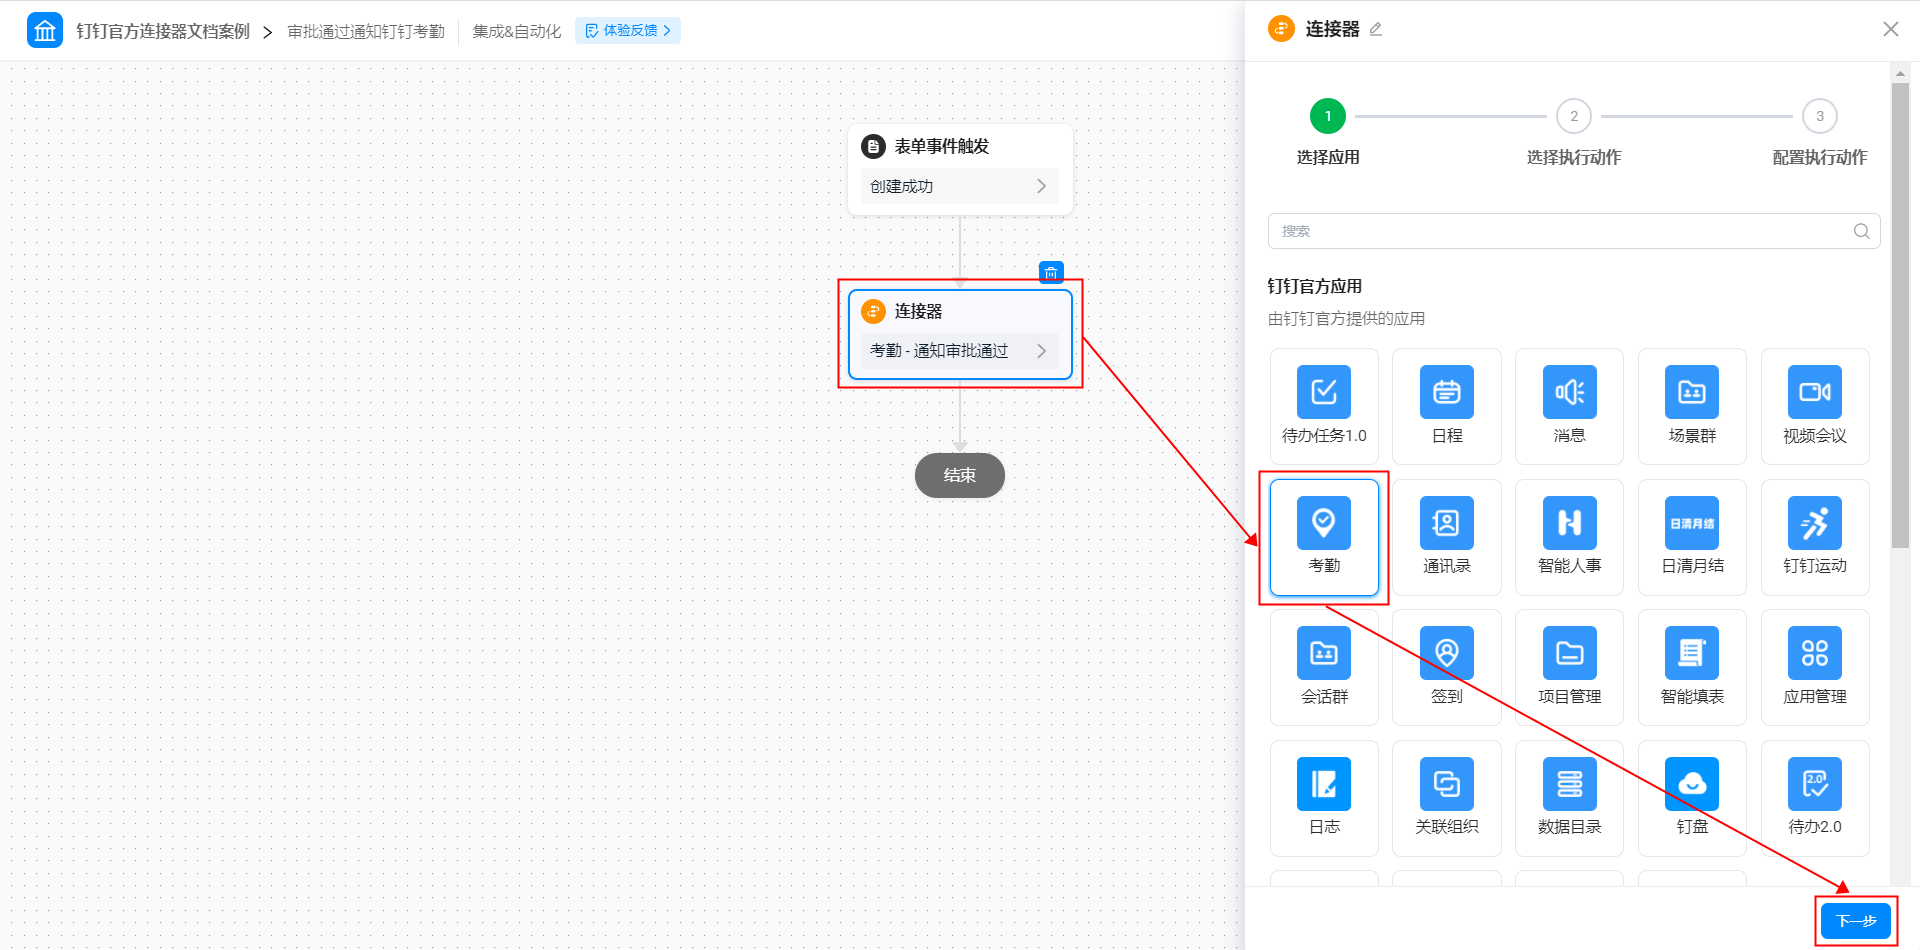This screenshot has height=950, width=1920.
Task: Click the 审批通过通知钉钉考勤 breadcrumb
Action: (366, 31)
